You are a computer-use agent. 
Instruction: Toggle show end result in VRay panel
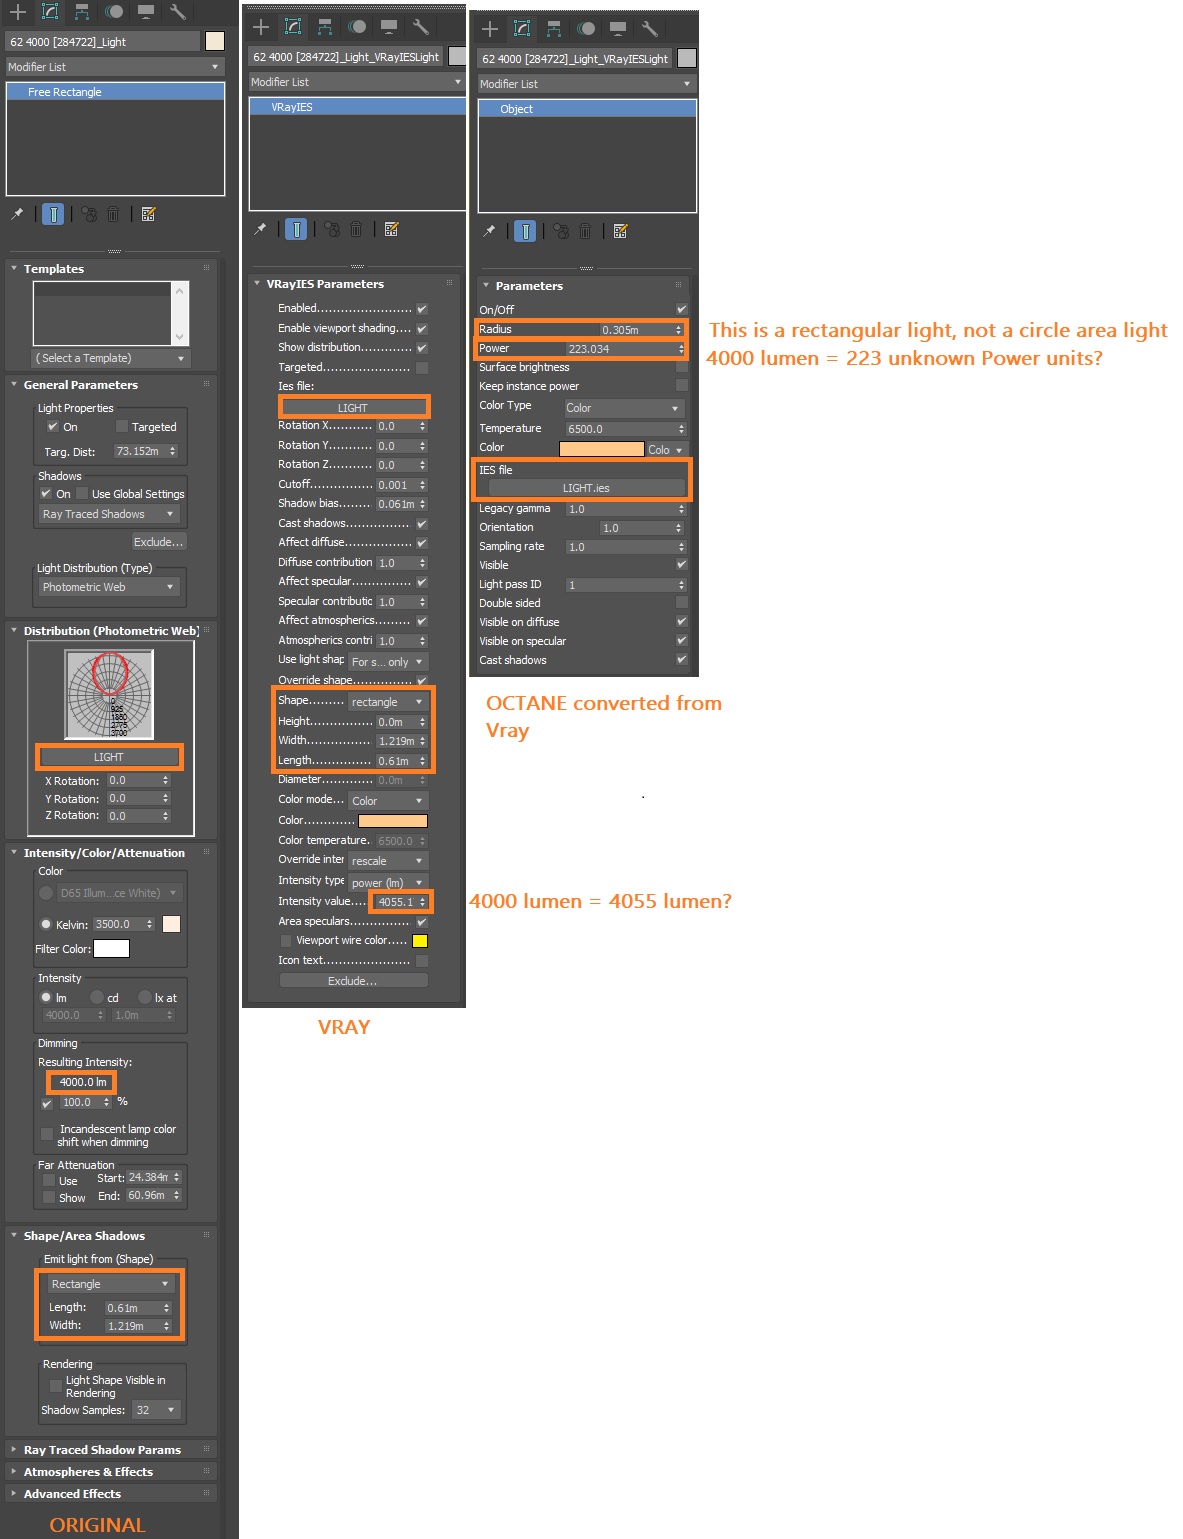(296, 229)
